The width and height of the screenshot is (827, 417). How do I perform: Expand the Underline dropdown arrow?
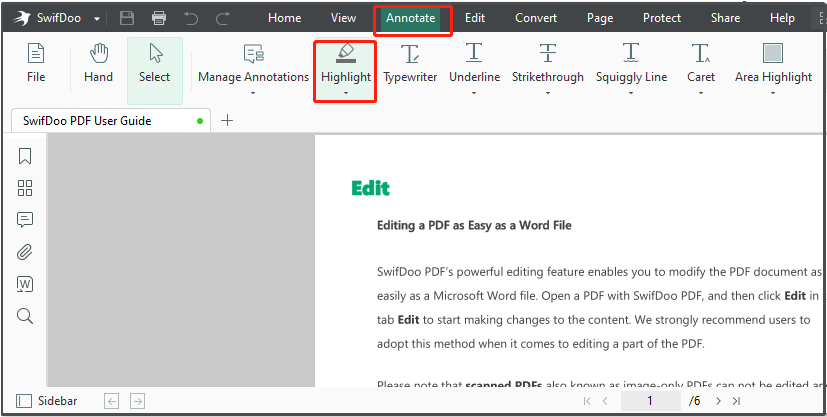[474, 94]
